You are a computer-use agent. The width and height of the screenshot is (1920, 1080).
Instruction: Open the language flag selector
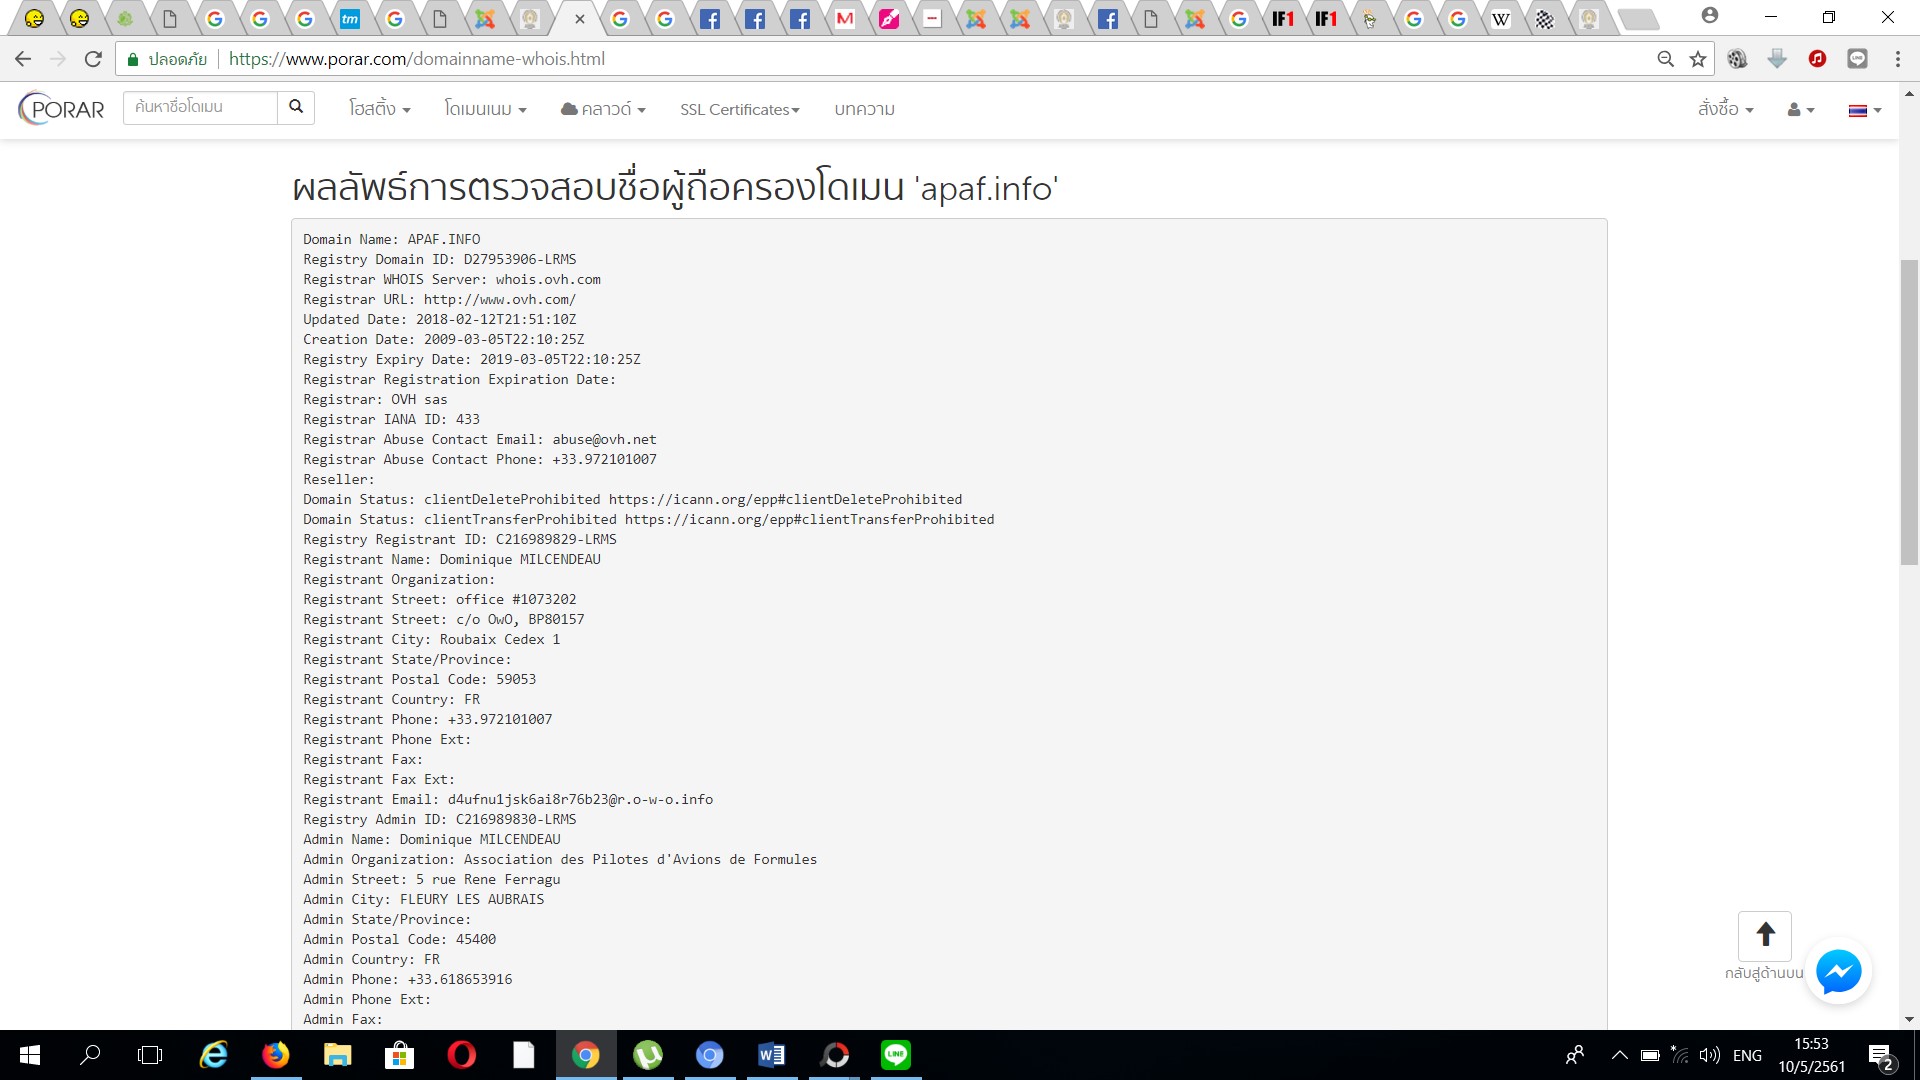1864,110
